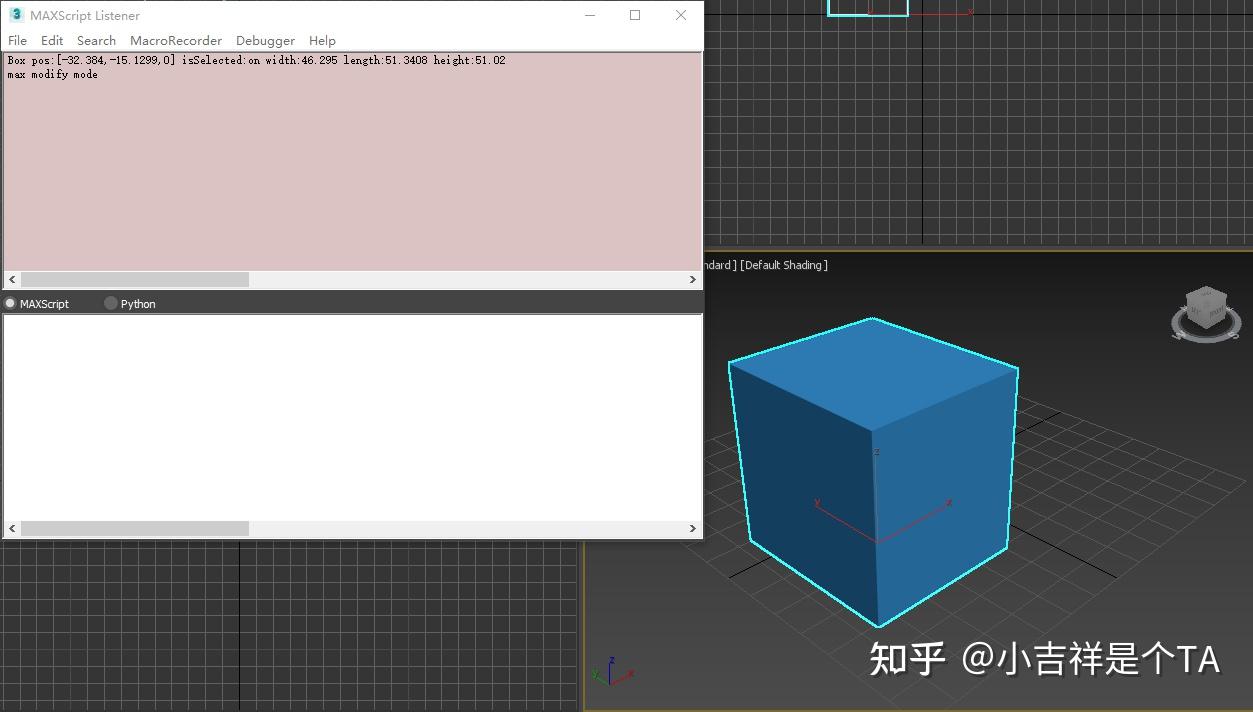Viewport: 1253px width, 712px height.
Task: Click the Box pos output line in the listener
Action: pyautogui.click(x=255, y=60)
